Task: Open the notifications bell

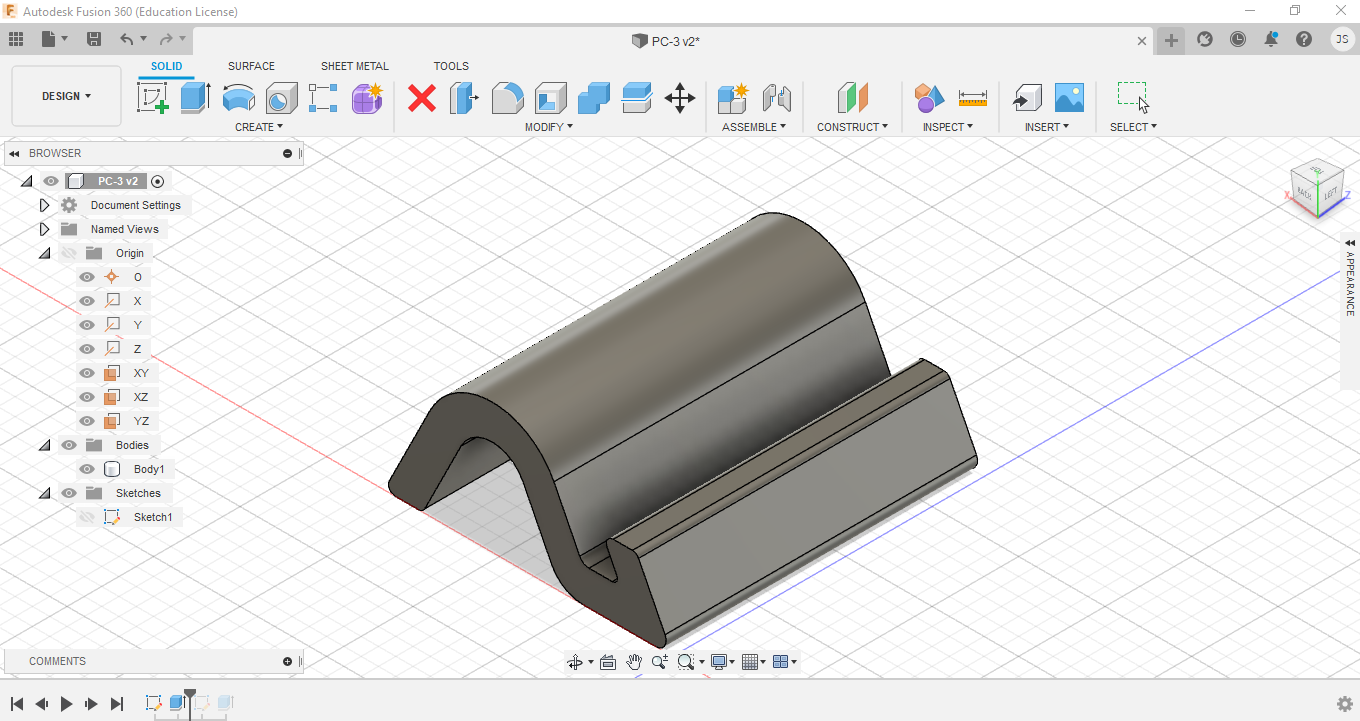Action: tap(1271, 39)
